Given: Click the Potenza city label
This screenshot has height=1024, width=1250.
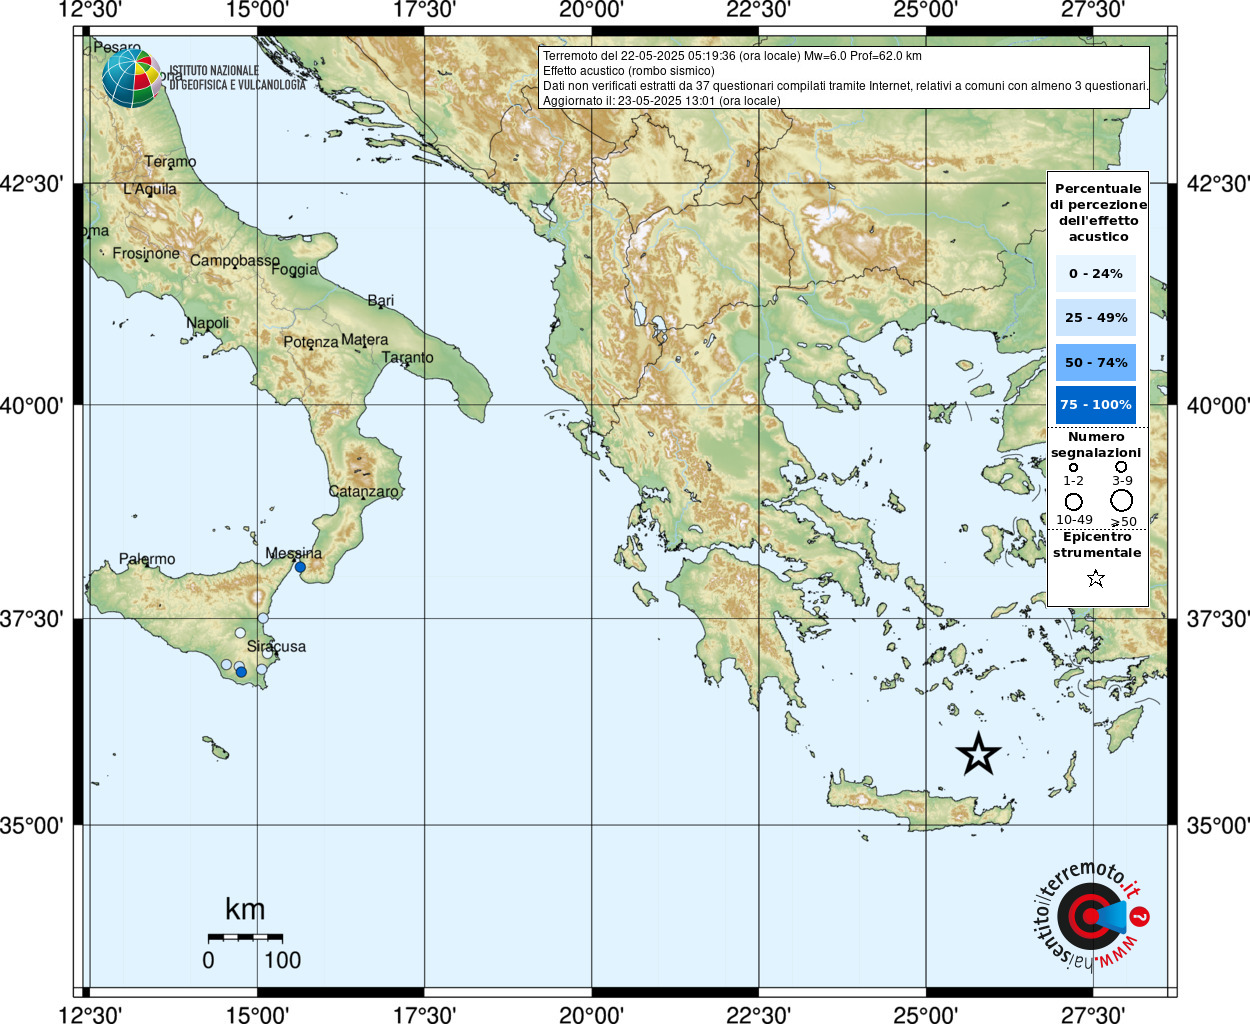Looking at the screenshot, I should point(311,342).
